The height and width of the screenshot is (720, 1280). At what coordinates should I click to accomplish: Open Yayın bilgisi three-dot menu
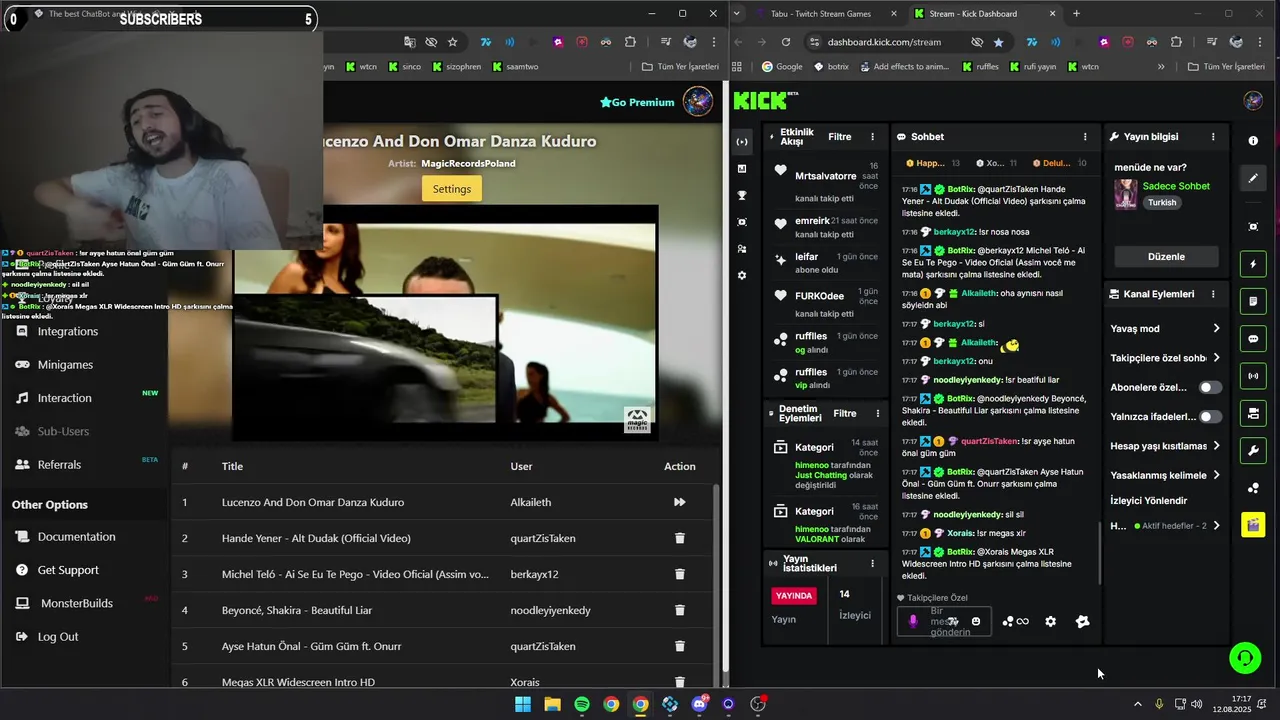pyautogui.click(x=1213, y=137)
